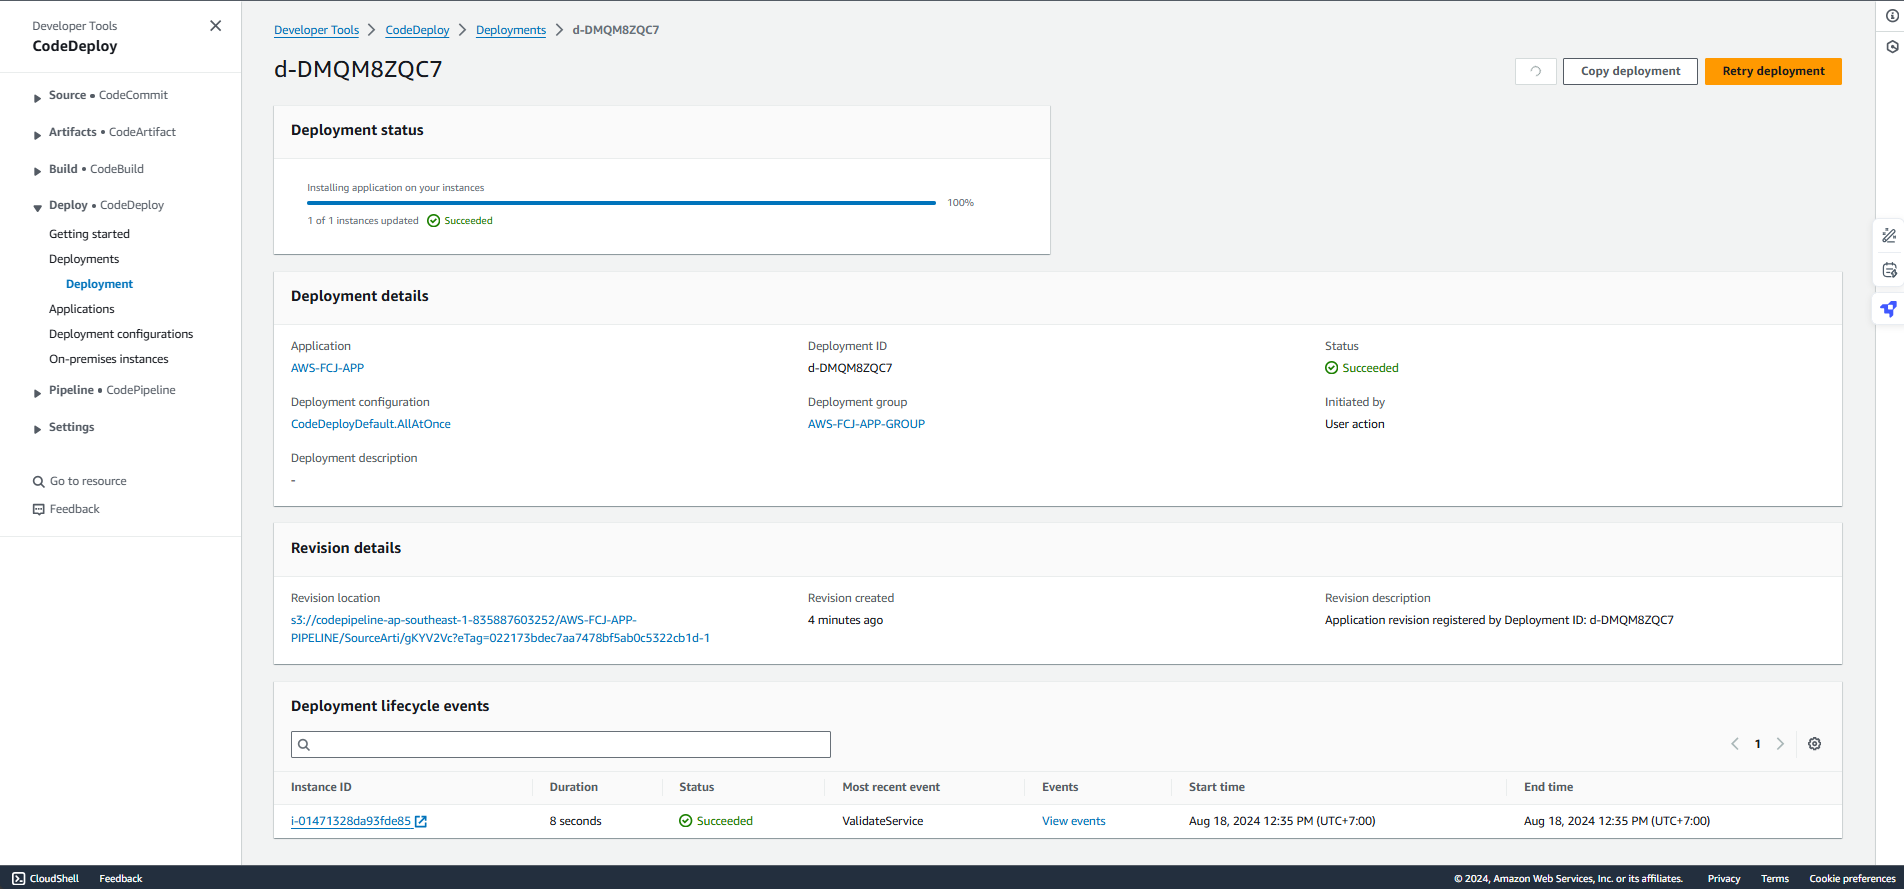Open AWS-FCJ-APP-GROUP deployment group link

pyautogui.click(x=866, y=424)
